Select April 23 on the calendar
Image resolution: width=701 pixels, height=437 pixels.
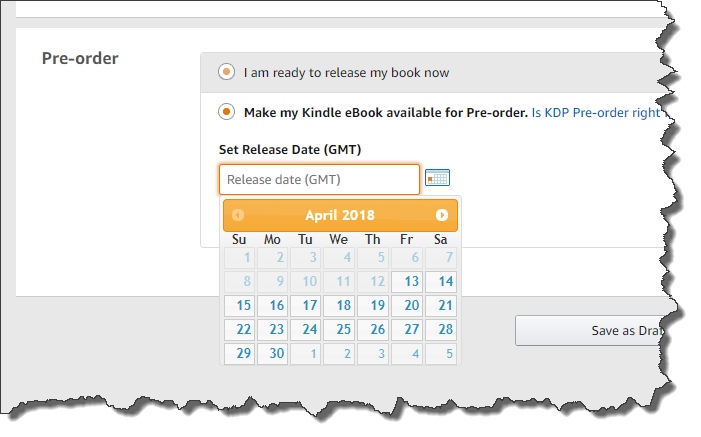pos(272,330)
